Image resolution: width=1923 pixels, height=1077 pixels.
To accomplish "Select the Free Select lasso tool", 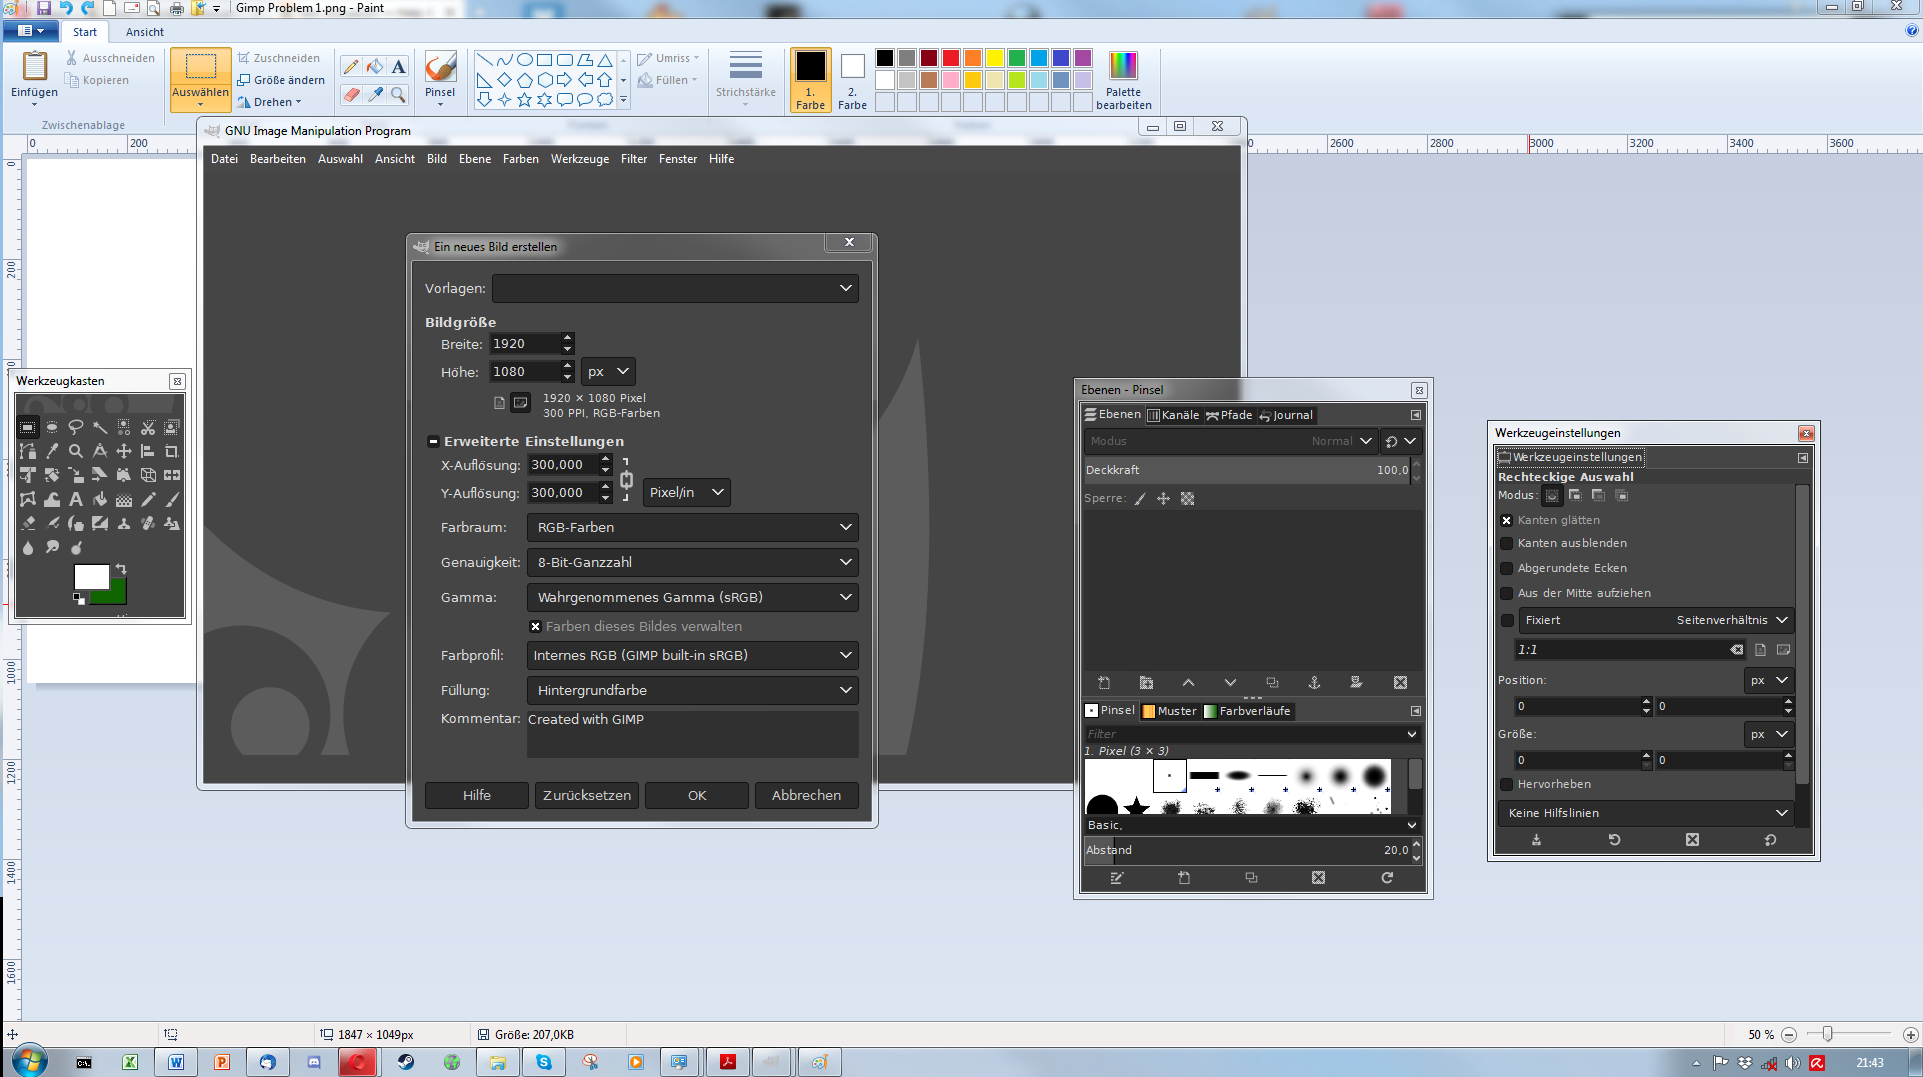I will point(76,427).
